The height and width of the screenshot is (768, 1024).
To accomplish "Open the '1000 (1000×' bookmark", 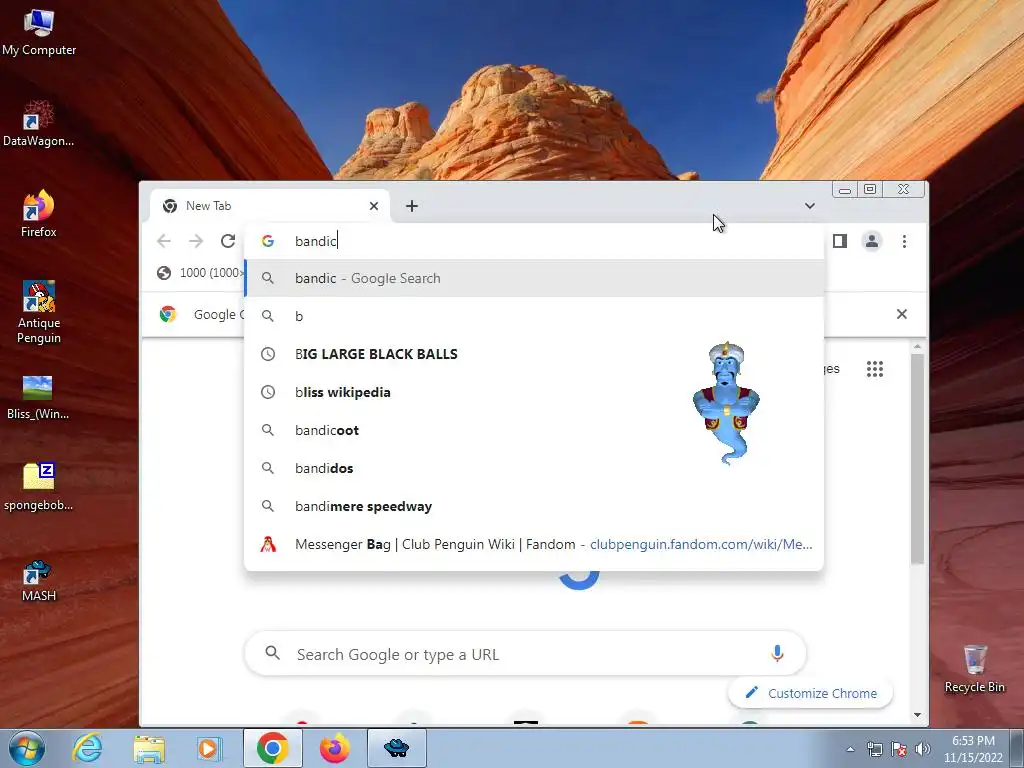I will (x=200, y=272).
